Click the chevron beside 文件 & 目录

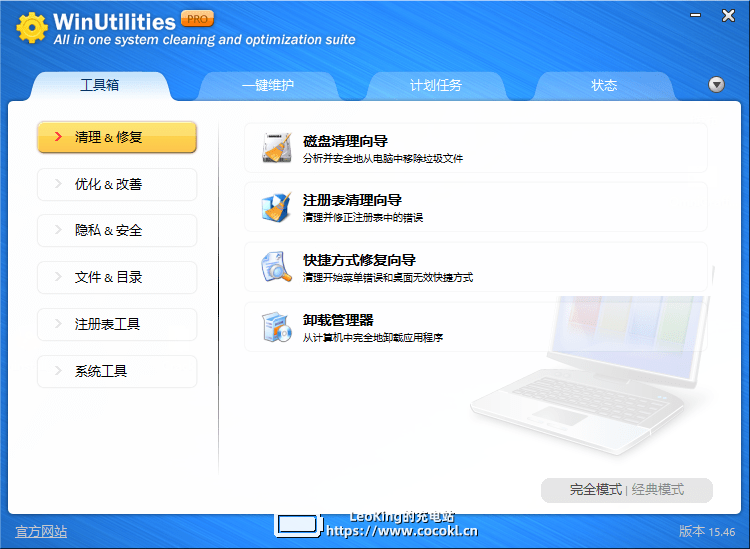tap(58, 277)
